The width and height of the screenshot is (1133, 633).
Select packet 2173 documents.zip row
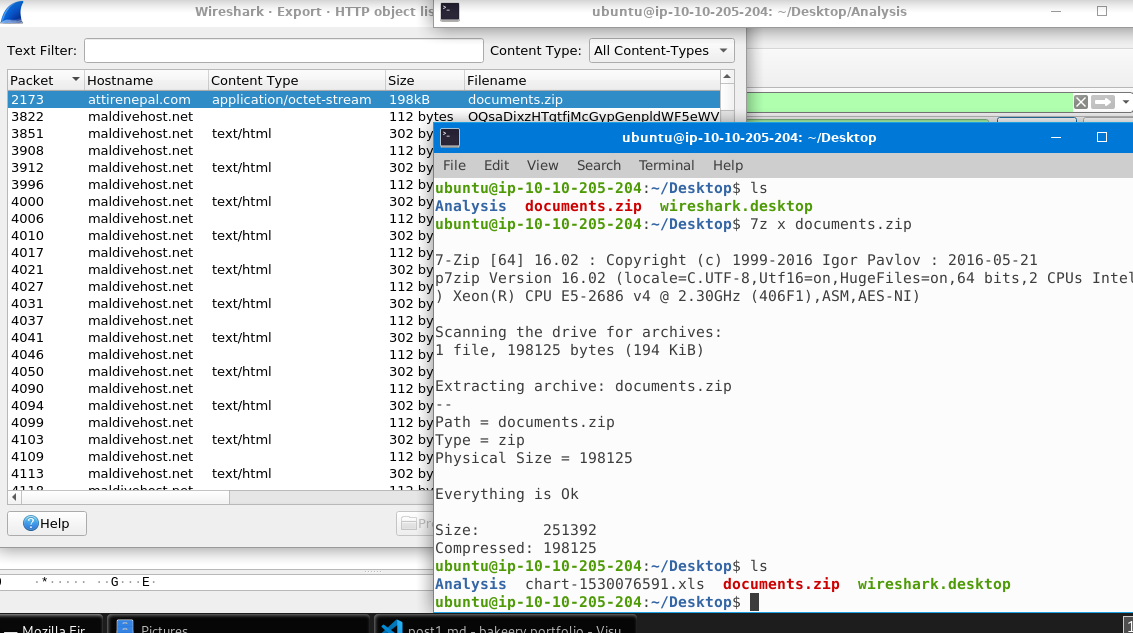point(363,100)
